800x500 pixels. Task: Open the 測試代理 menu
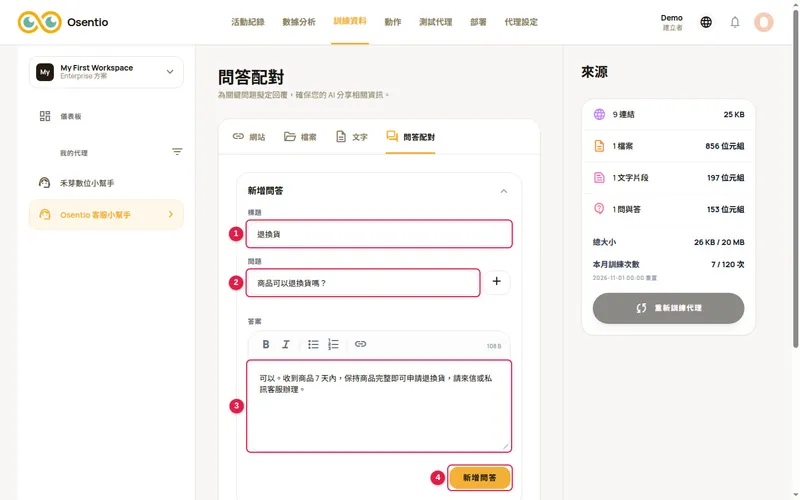coord(436,22)
